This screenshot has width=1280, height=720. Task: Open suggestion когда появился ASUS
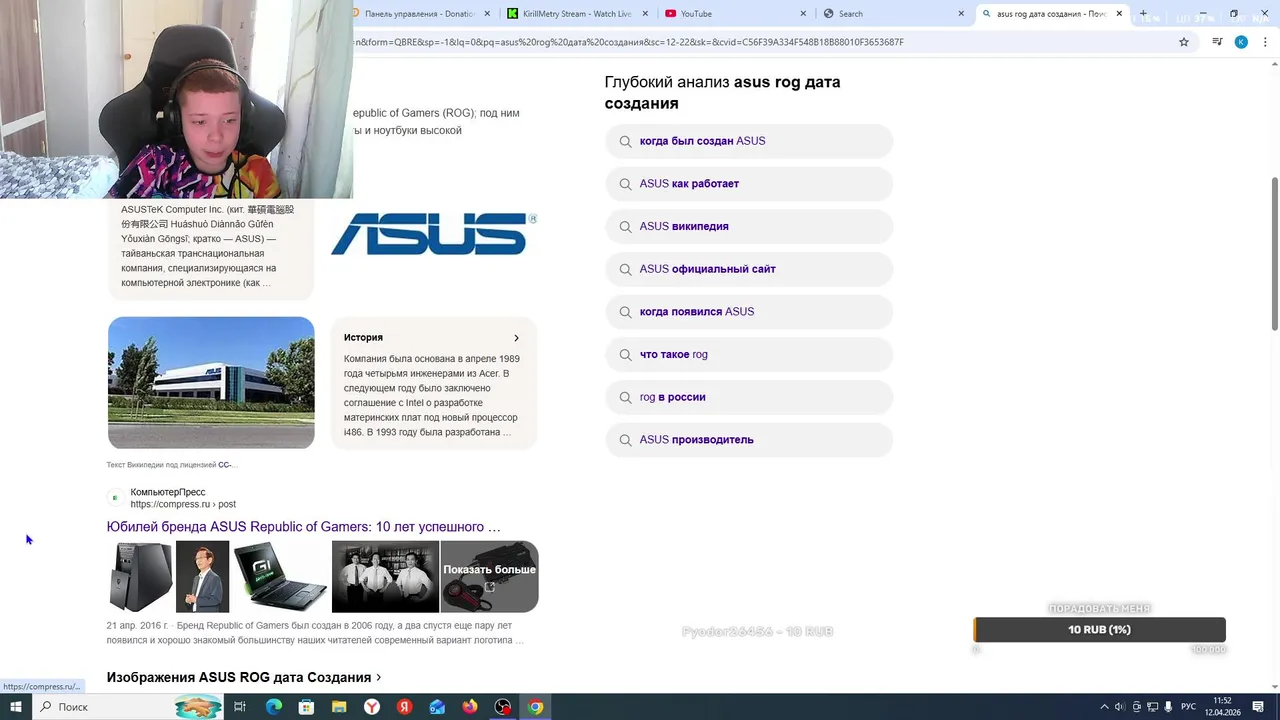click(749, 312)
